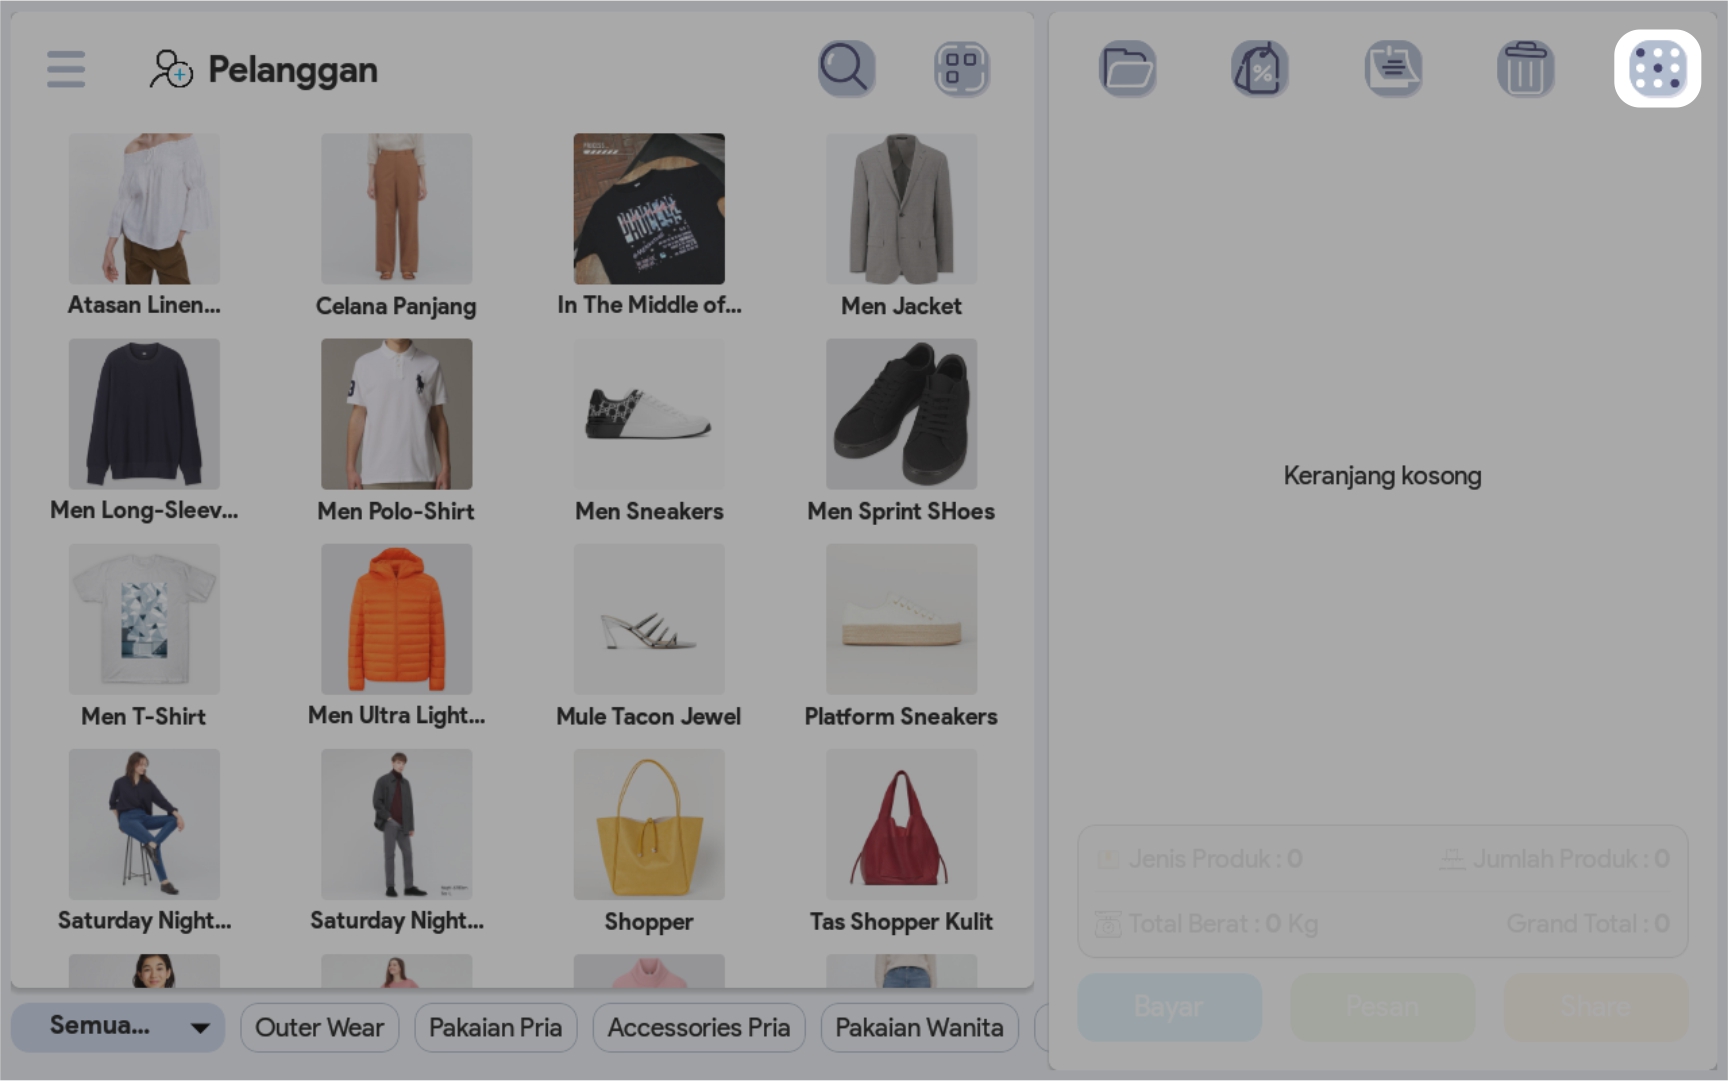Click the add customer Pelanggan icon
The image size is (1728, 1081).
(171, 70)
